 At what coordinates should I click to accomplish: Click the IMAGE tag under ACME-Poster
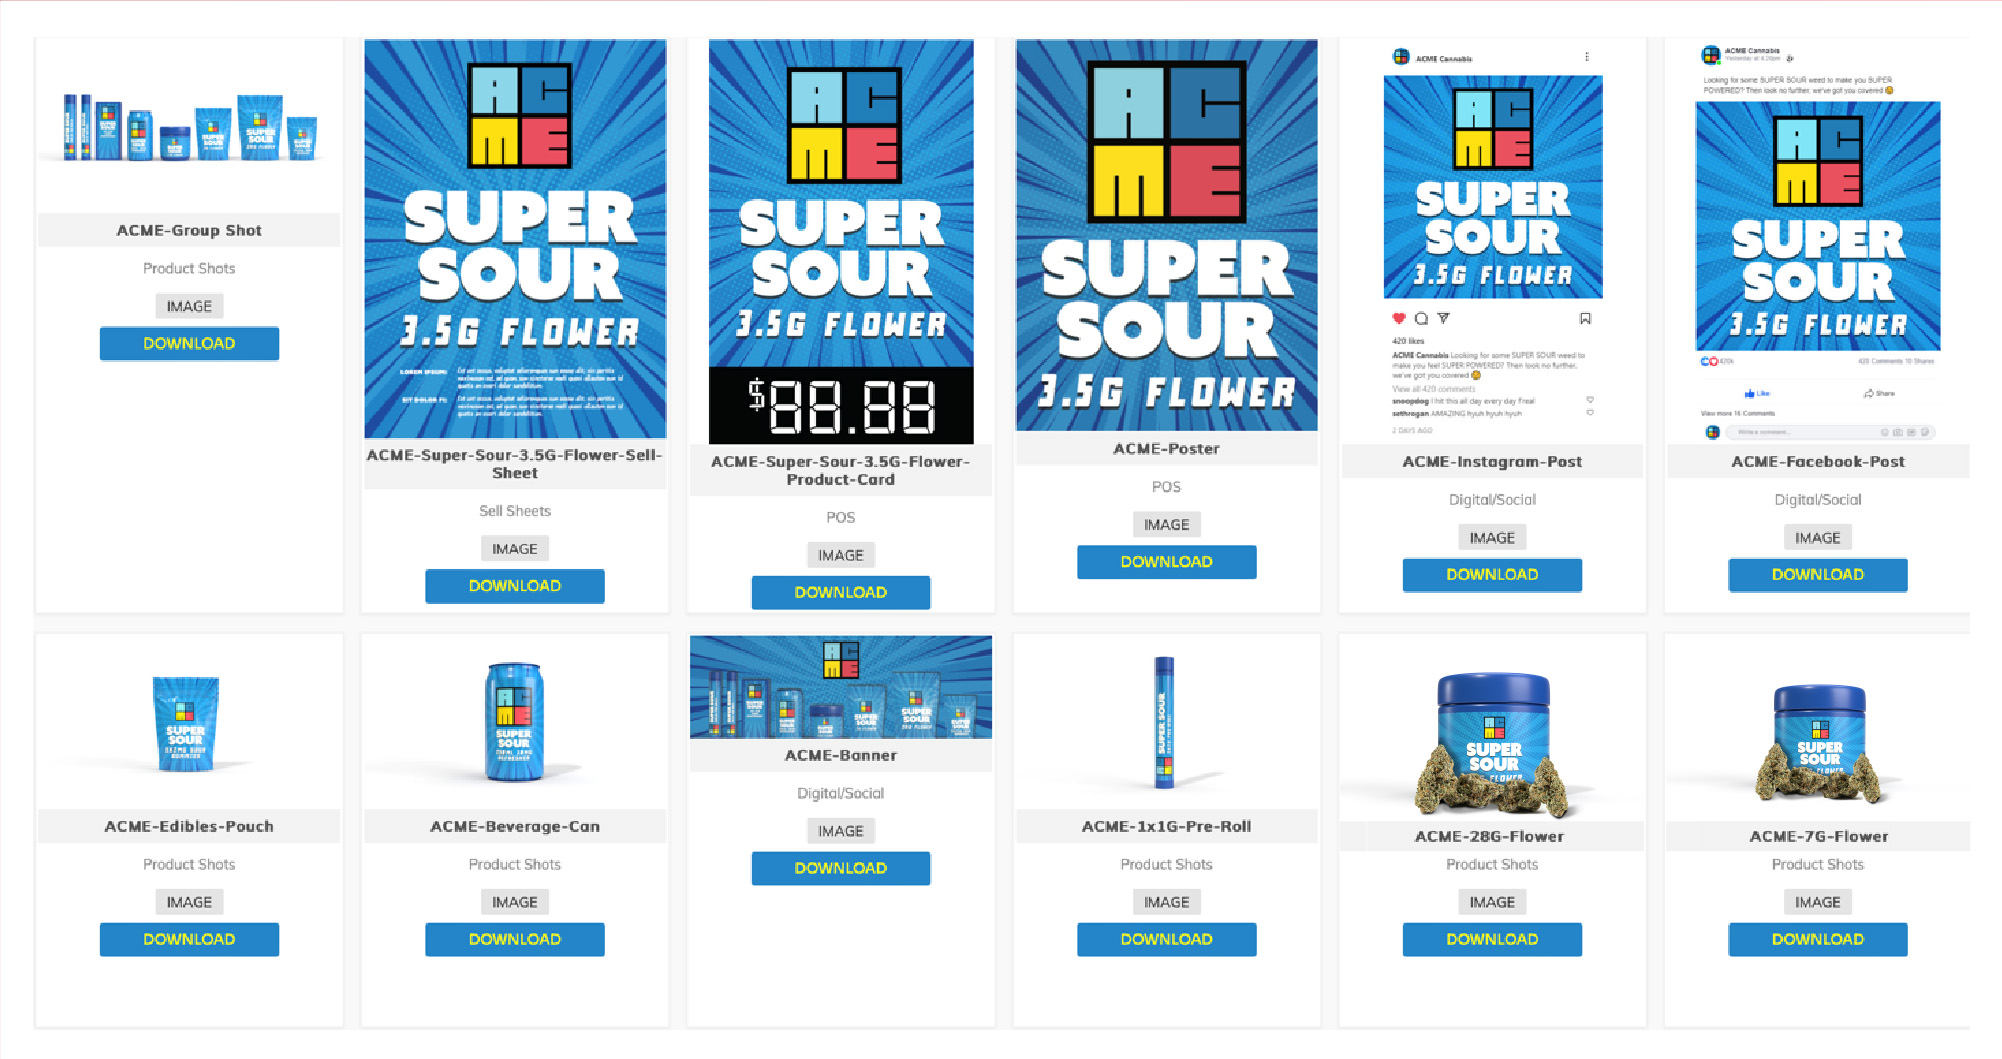coord(1166,524)
